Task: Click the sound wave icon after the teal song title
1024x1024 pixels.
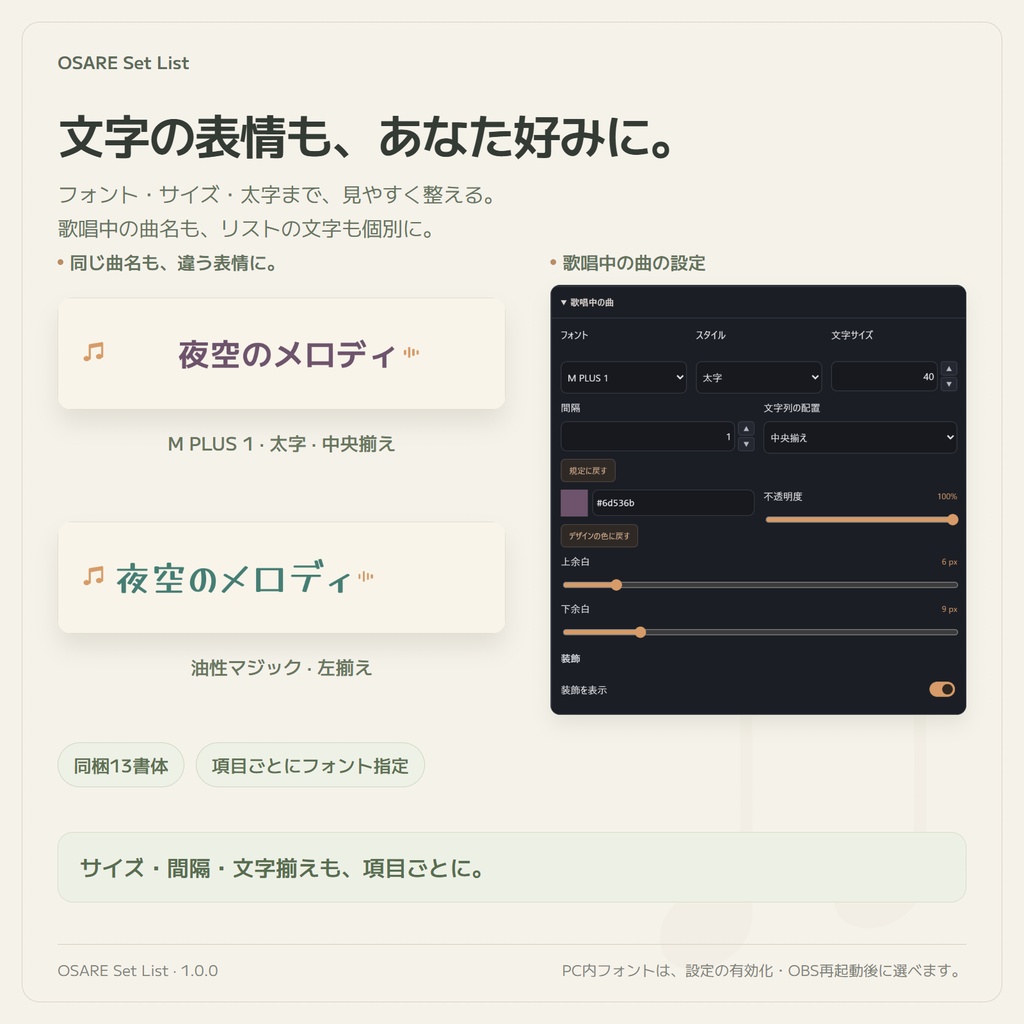Action: 366,576
